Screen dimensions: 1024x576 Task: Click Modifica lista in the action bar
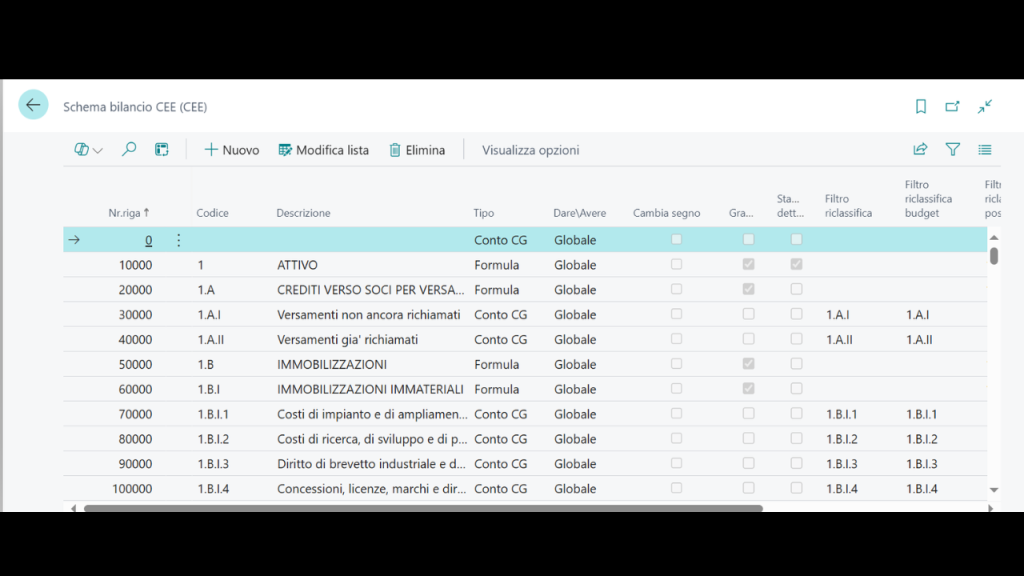pyautogui.click(x=323, y=150)
